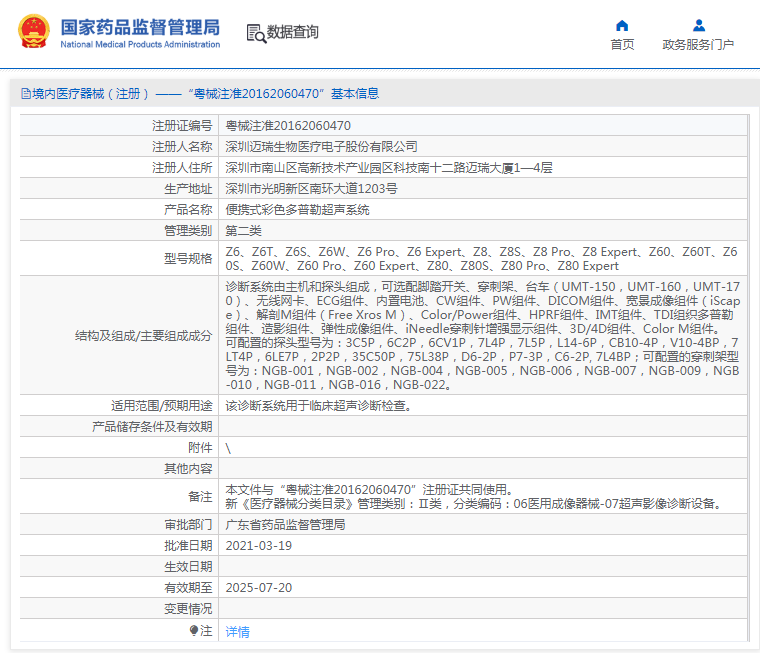This screenshot has height=653, width=760.
Task: Click the 批准日期 label
Action: 188,546
